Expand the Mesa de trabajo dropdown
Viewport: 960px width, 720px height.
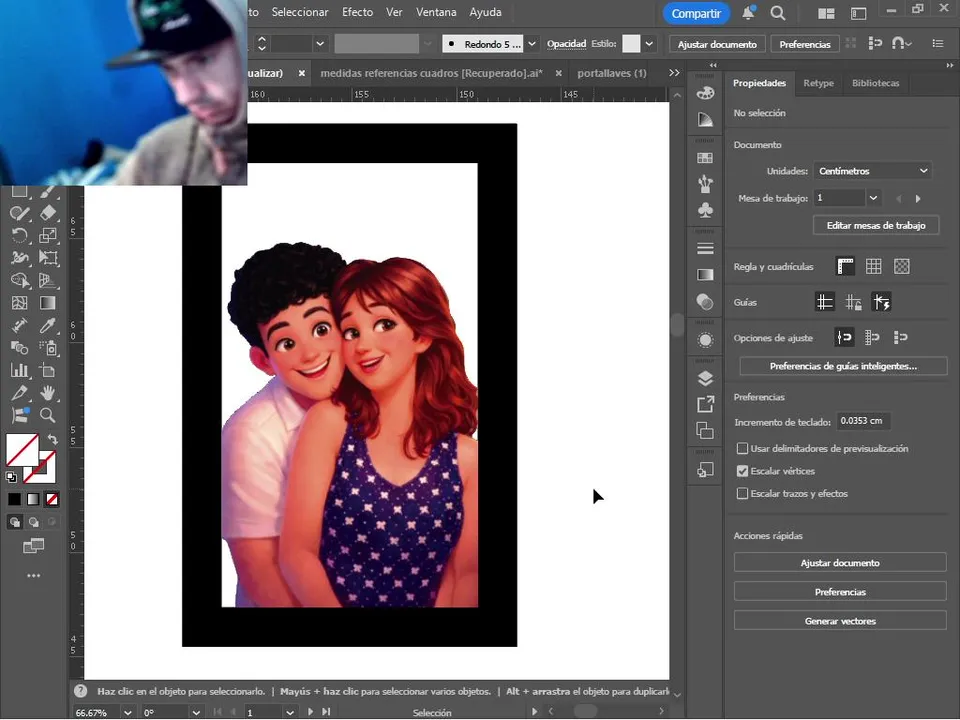(x=873, y=198)
